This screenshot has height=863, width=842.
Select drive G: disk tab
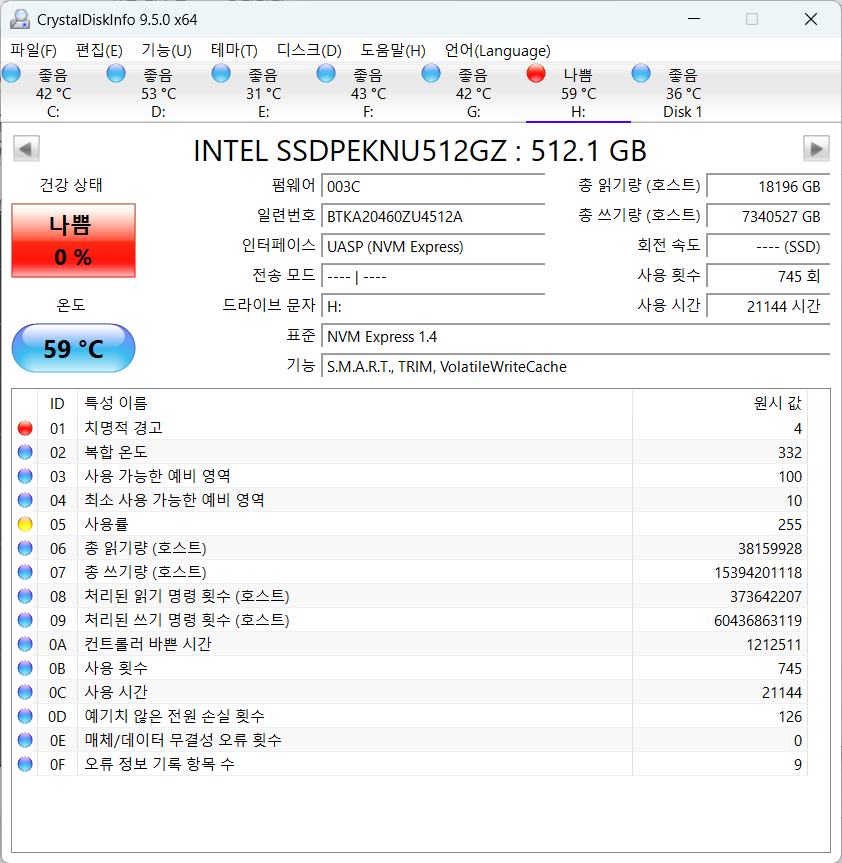point(473,92)
